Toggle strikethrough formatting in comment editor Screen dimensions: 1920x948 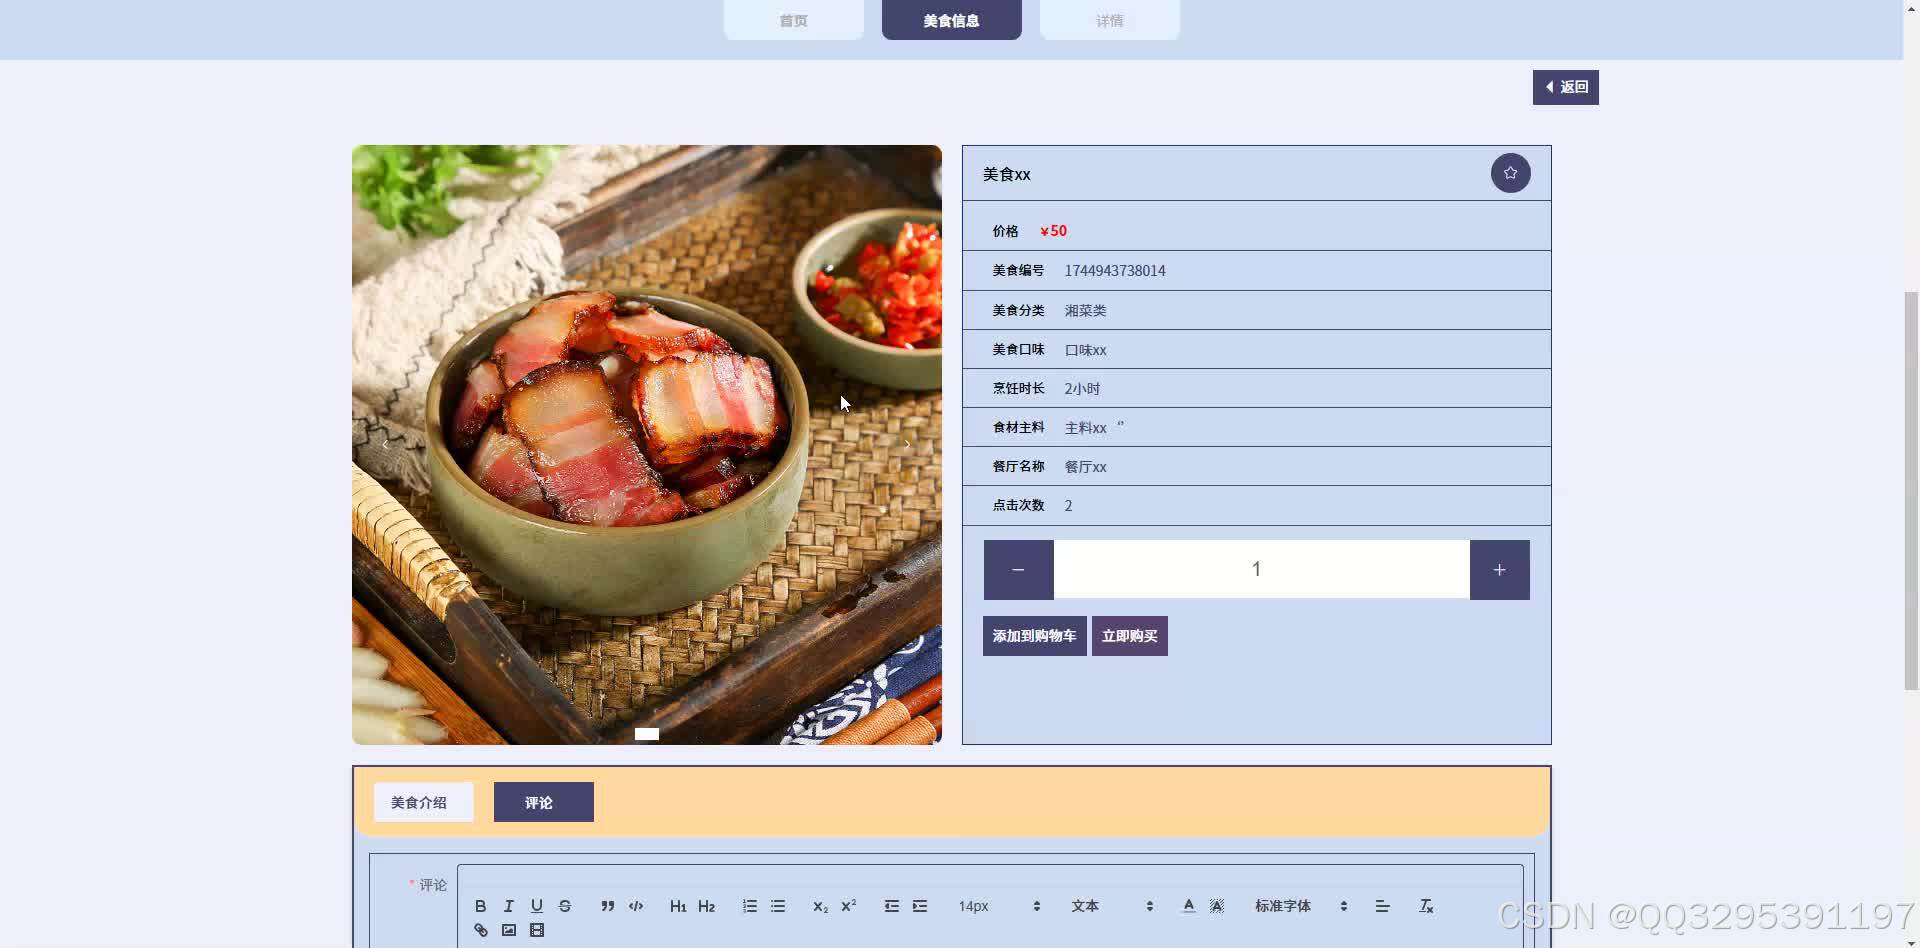(x=565, y=906)
